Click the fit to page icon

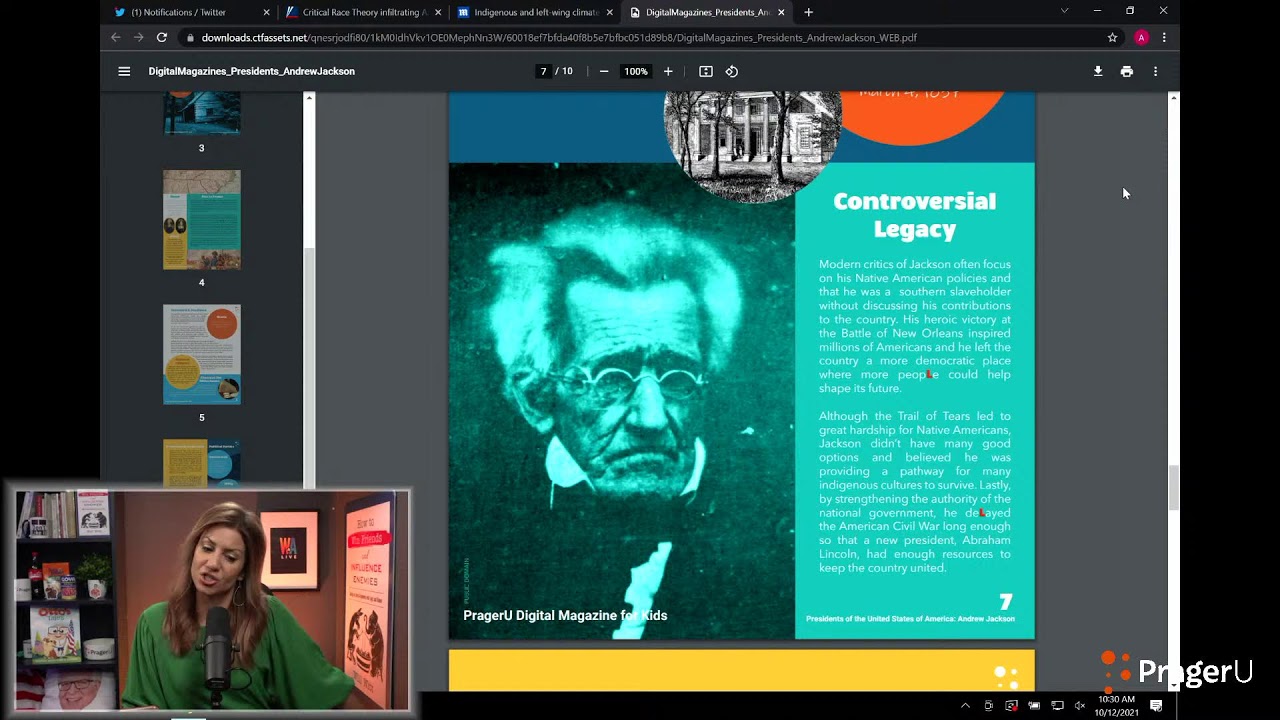[x=706, y=71]
